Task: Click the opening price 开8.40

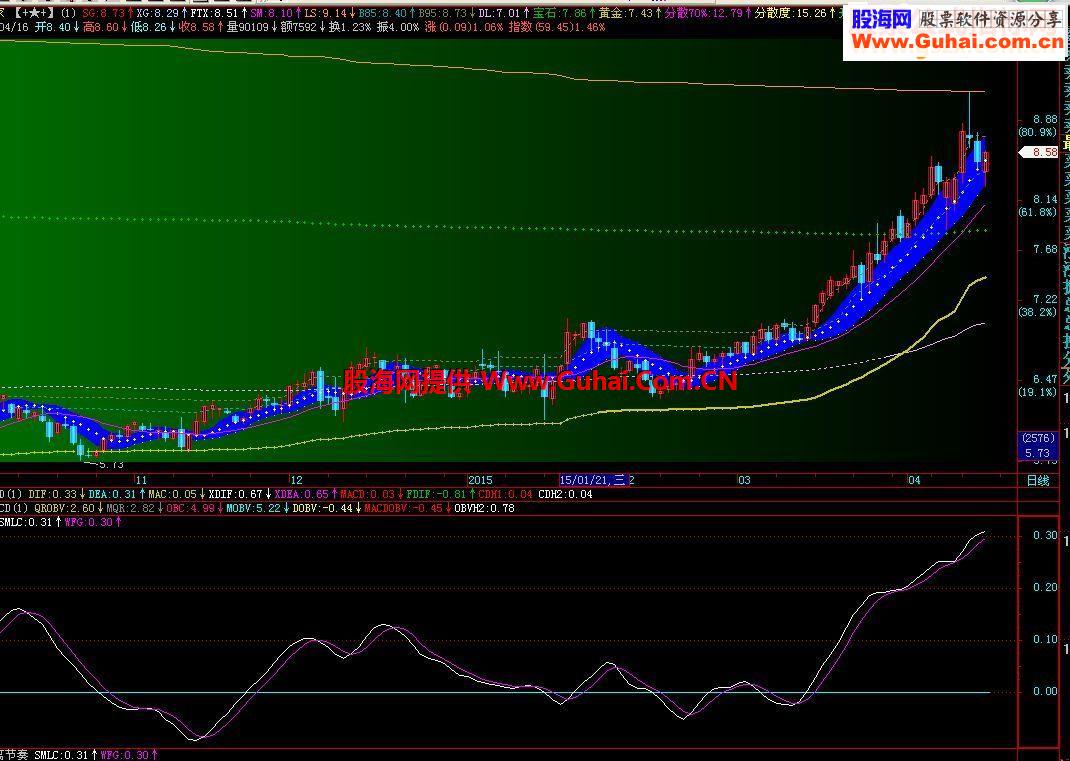Action: pos(51,27)
